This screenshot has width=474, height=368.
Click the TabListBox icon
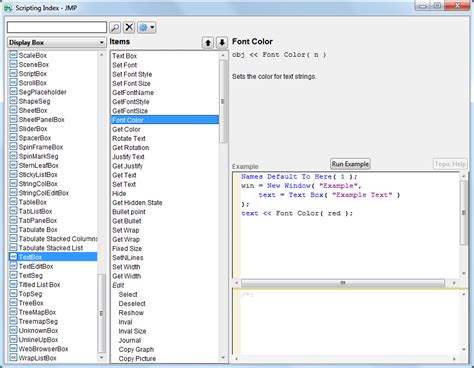coord(13,211)
